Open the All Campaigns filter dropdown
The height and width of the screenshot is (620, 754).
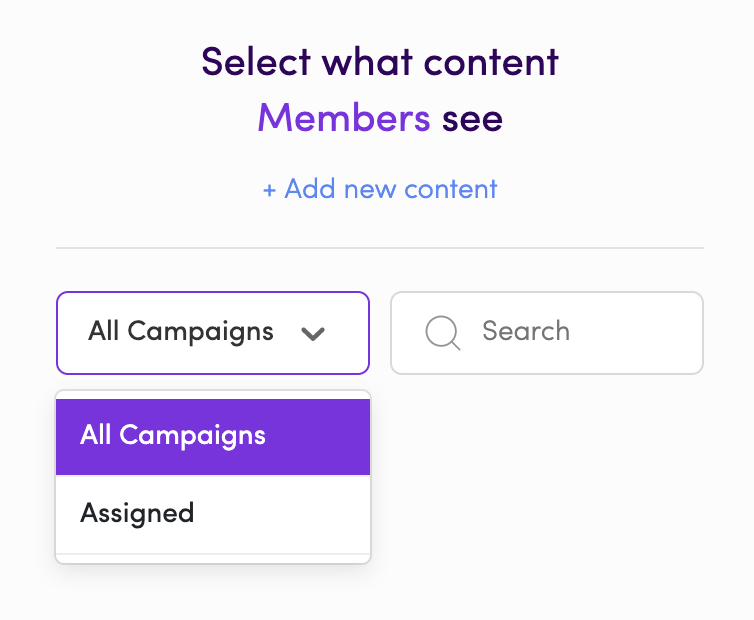pyautogui.click(x=213, y=333)
